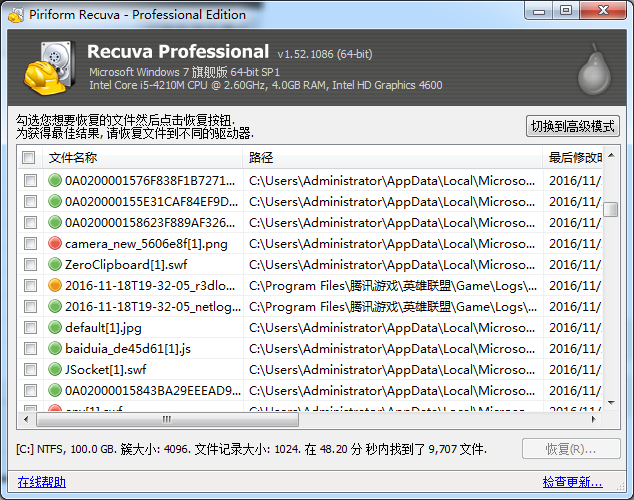Minimize the Recuva window

539,10
